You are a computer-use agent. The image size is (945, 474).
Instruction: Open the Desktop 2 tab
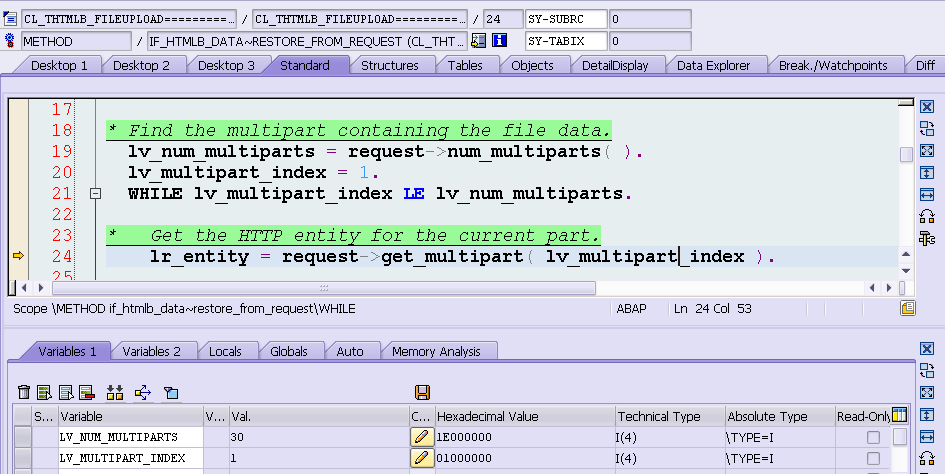point(141,65)
